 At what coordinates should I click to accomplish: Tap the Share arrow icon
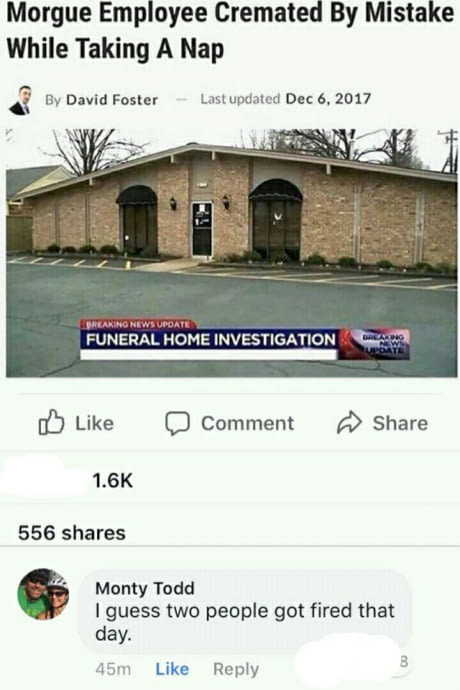(349, 423)
